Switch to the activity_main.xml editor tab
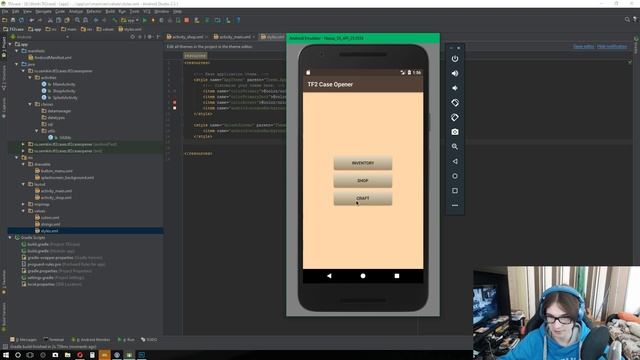The height and width of the screenshot is (360, 640). 235,37
